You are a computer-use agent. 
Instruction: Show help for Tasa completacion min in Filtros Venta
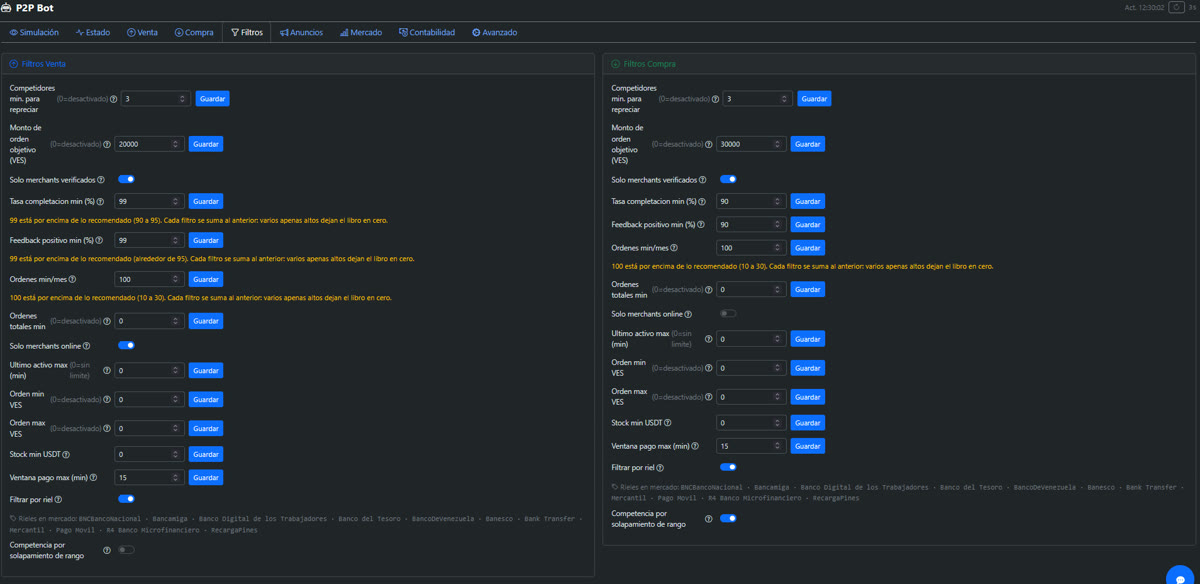101,202
